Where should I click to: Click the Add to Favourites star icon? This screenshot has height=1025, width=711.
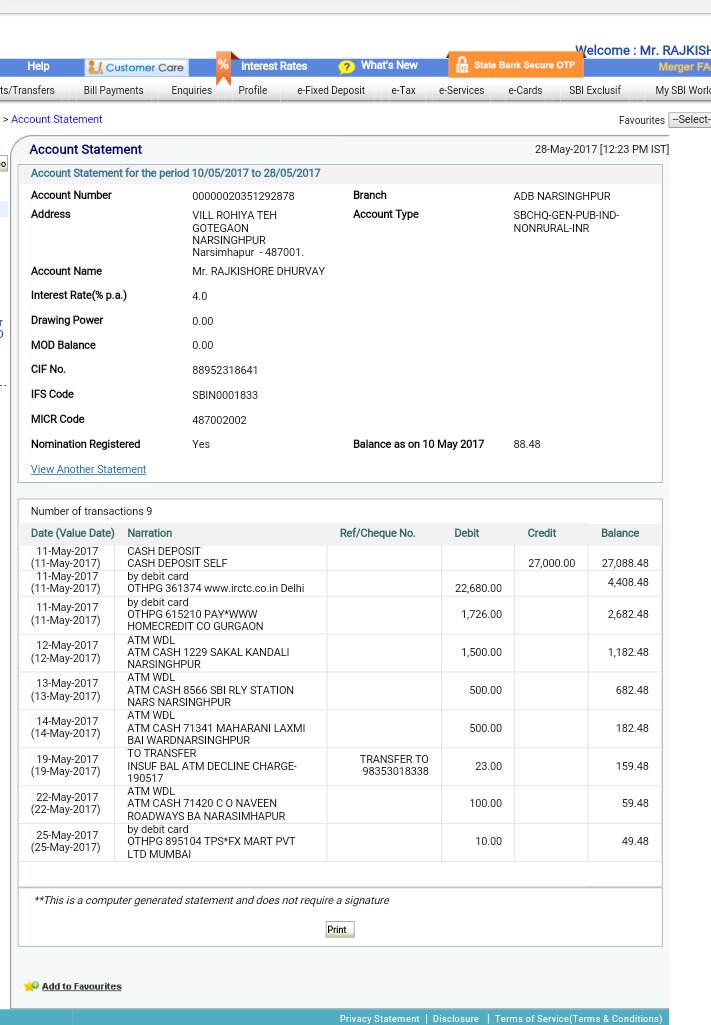(x=31, y=986)
